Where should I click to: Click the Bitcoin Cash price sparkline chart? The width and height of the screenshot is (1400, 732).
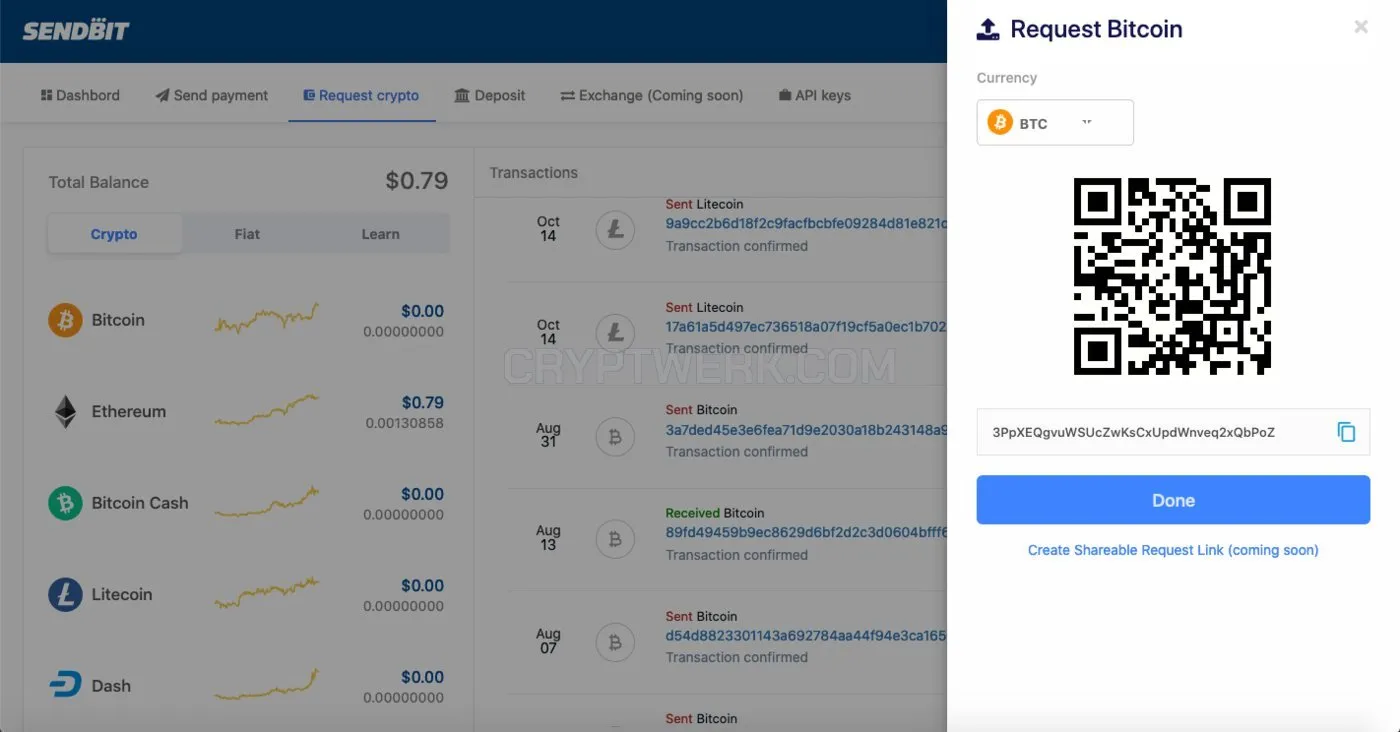pos(267,502)
